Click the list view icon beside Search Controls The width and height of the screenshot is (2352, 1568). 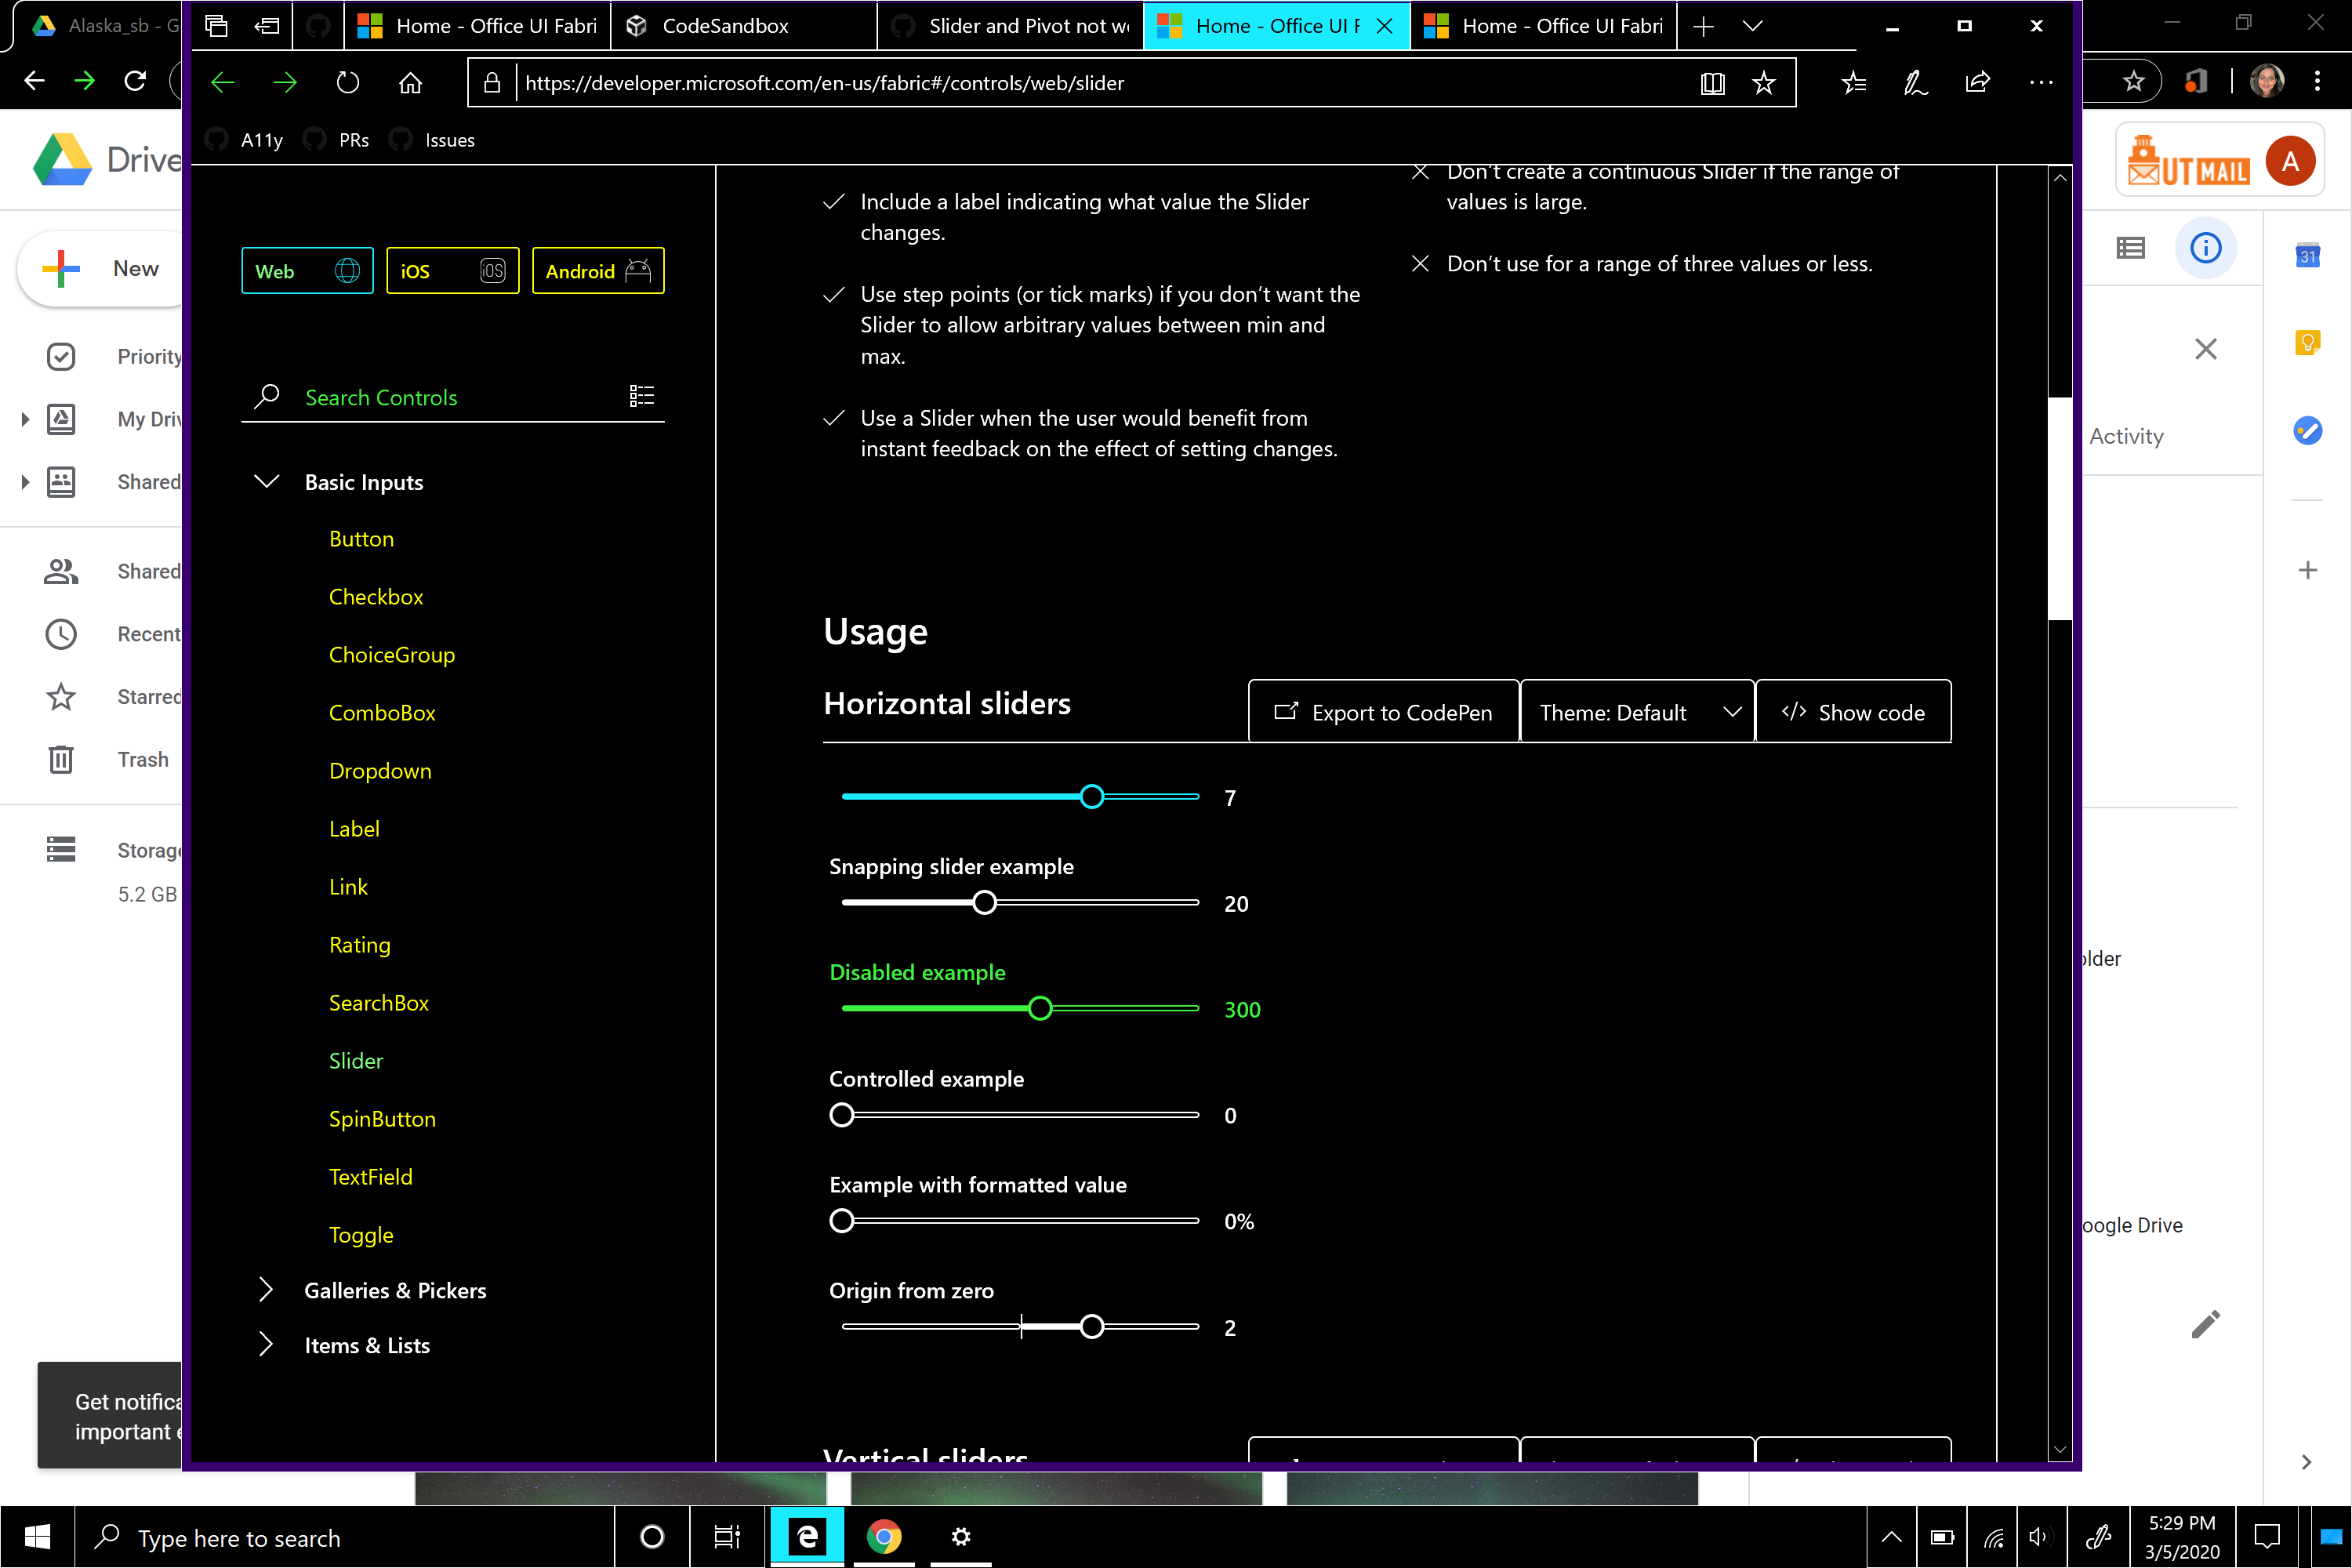[642, 396]
